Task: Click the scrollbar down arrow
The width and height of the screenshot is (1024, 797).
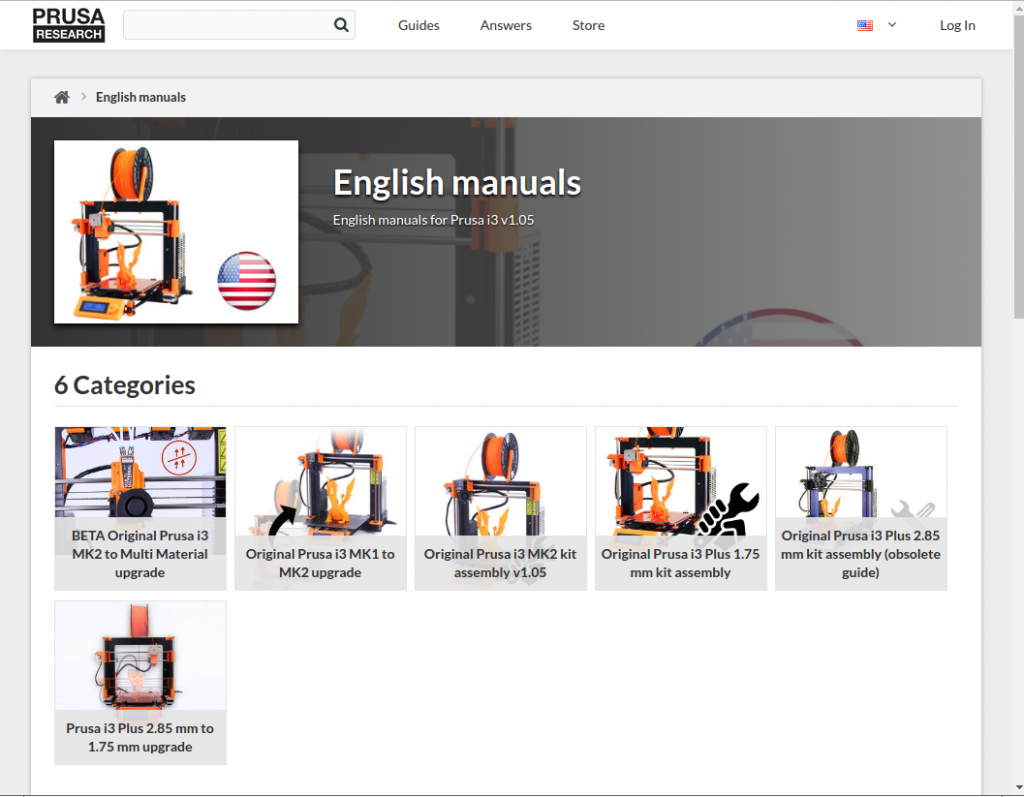Action: 1018,788
